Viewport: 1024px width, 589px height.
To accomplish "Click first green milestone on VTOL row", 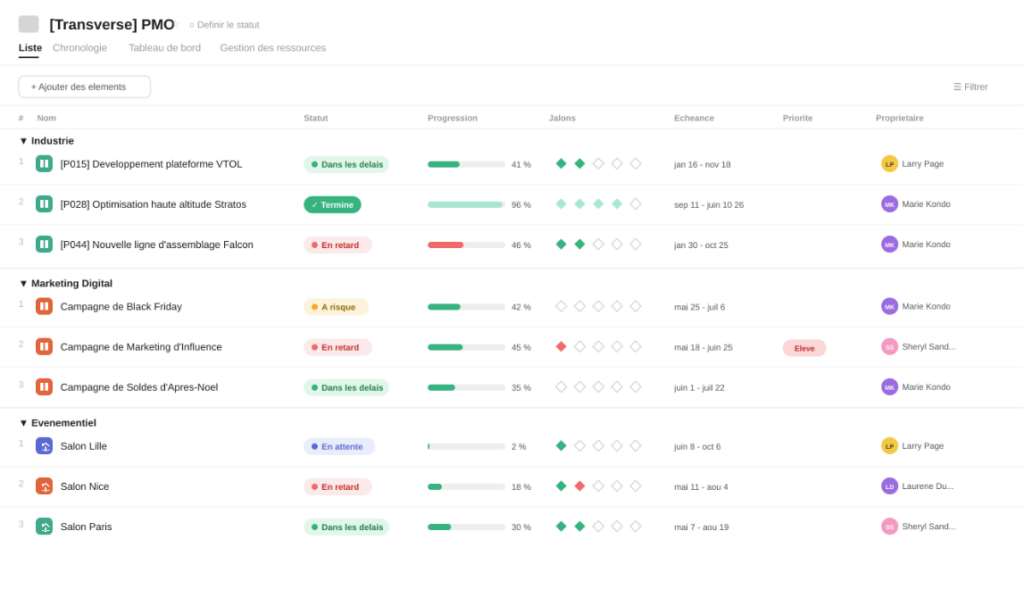I will coord(561,164).
